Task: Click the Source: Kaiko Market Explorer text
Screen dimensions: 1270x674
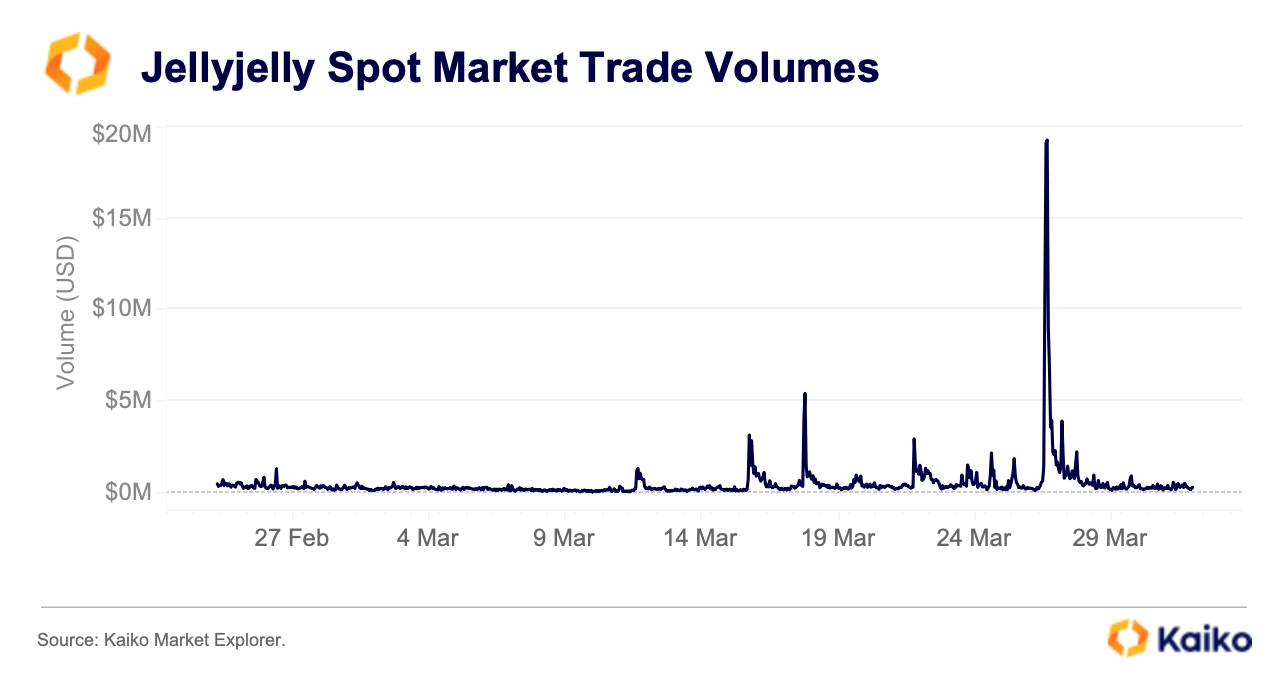Action: [161, 639]
